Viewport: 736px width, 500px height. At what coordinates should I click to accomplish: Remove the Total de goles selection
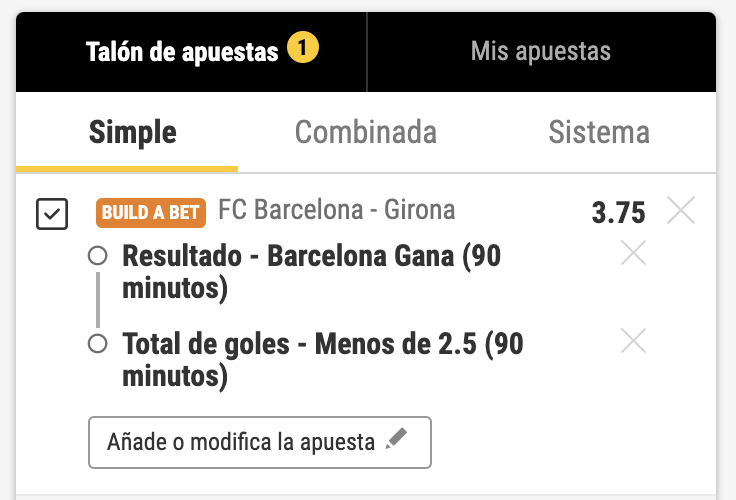tap(633, 342)
